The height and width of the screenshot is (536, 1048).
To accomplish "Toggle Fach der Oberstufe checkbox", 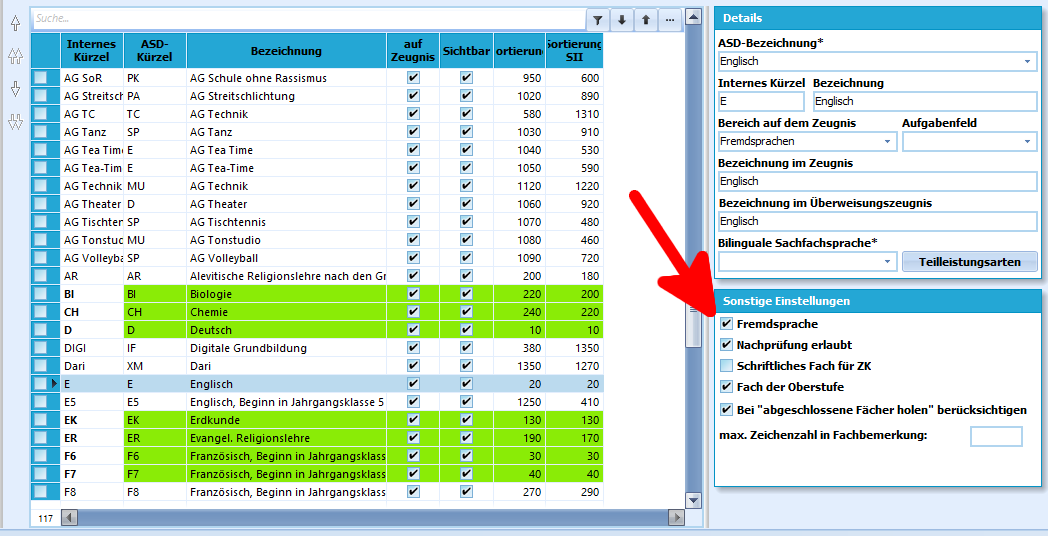I will (x=727, y=387).
